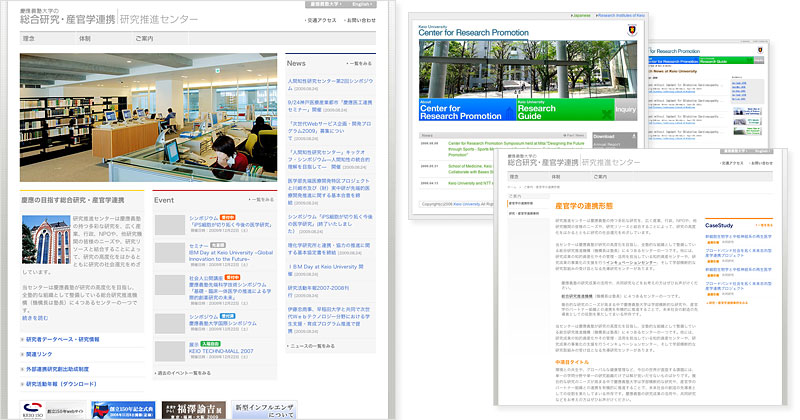
Task: Click Research Institutes of Keio link
Action: click(621, 16)
